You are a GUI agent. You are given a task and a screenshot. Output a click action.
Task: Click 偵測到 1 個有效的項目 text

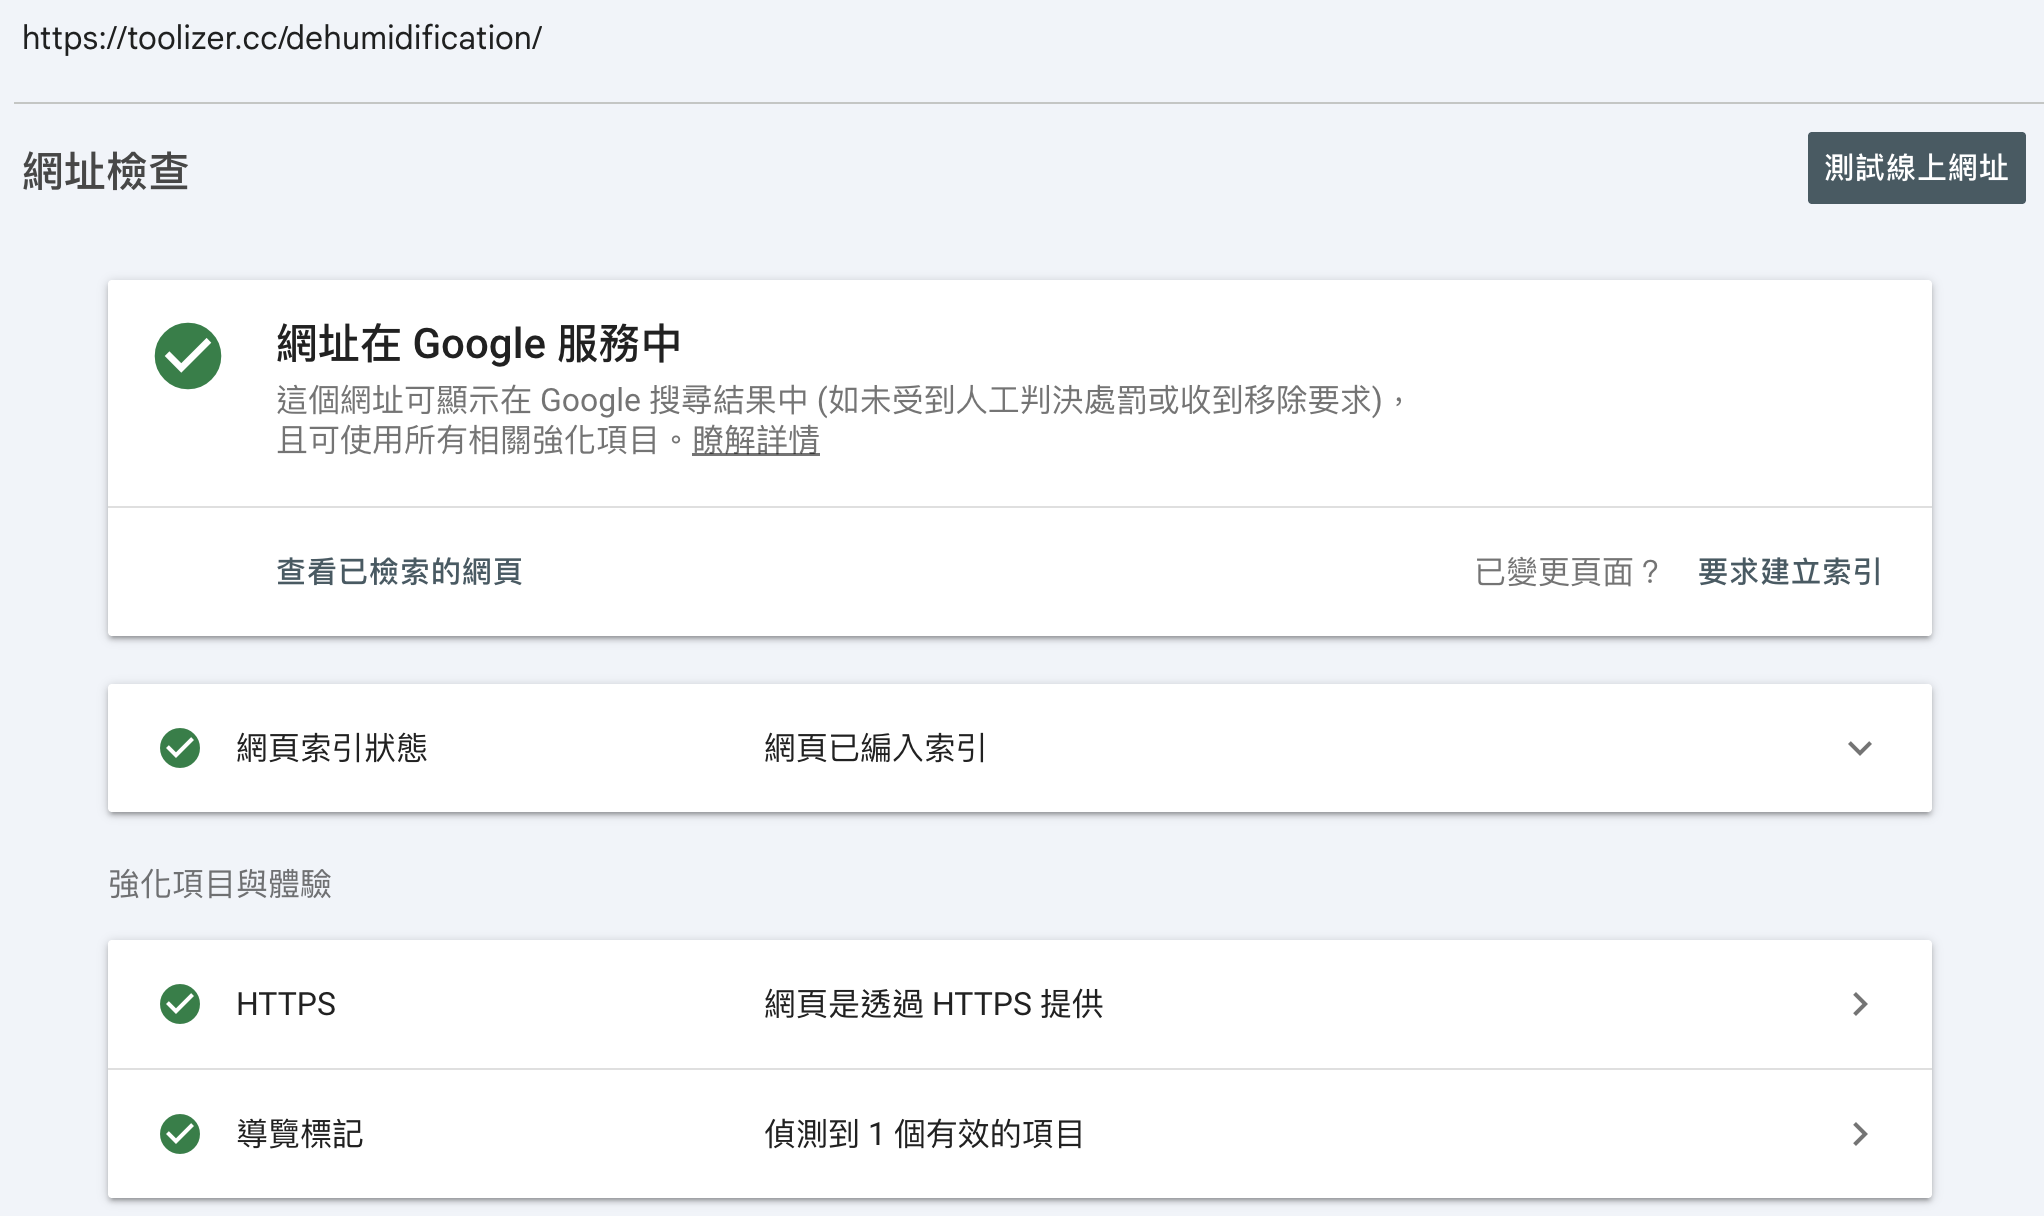click(x=924, y=1134)
